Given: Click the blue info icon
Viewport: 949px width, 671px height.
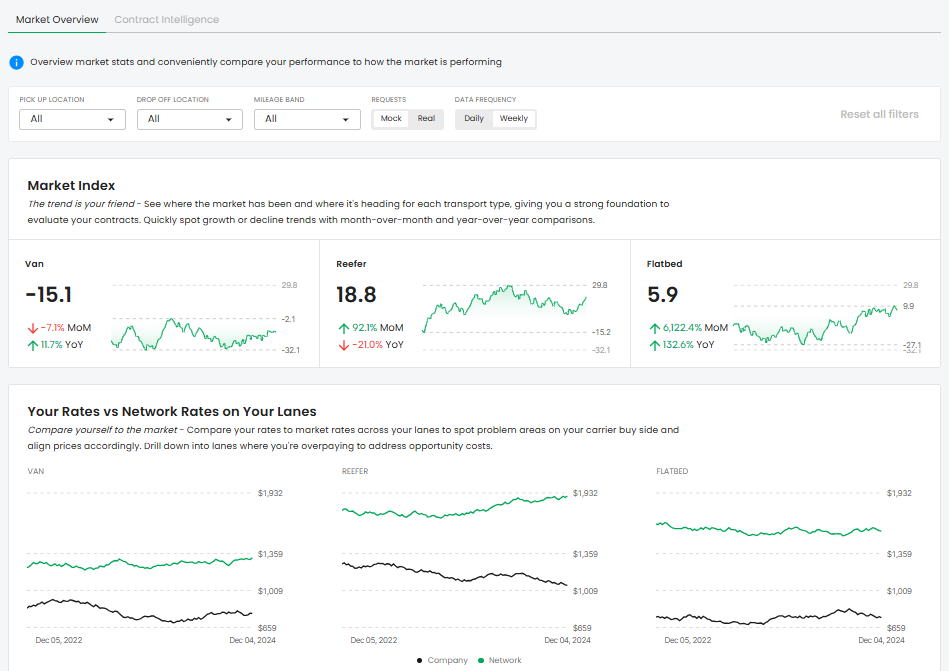Looking at the screenshot, I should [x=16, y=62].
